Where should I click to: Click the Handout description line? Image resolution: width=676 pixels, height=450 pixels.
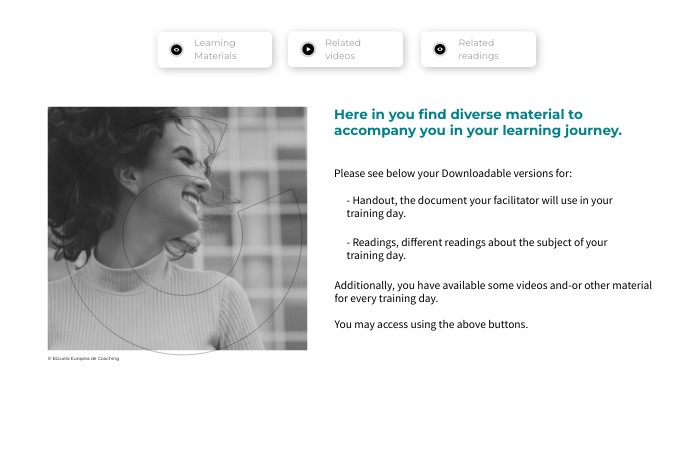479,206
